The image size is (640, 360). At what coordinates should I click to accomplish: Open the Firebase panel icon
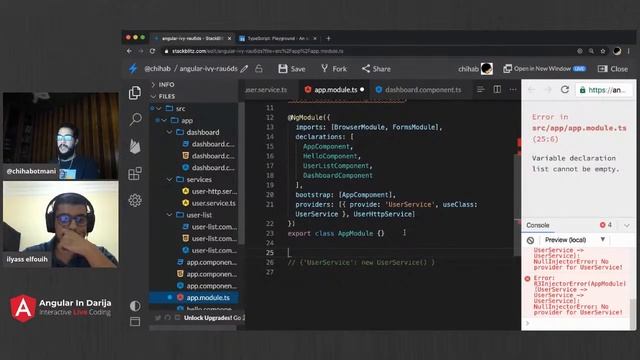point(135,146)
